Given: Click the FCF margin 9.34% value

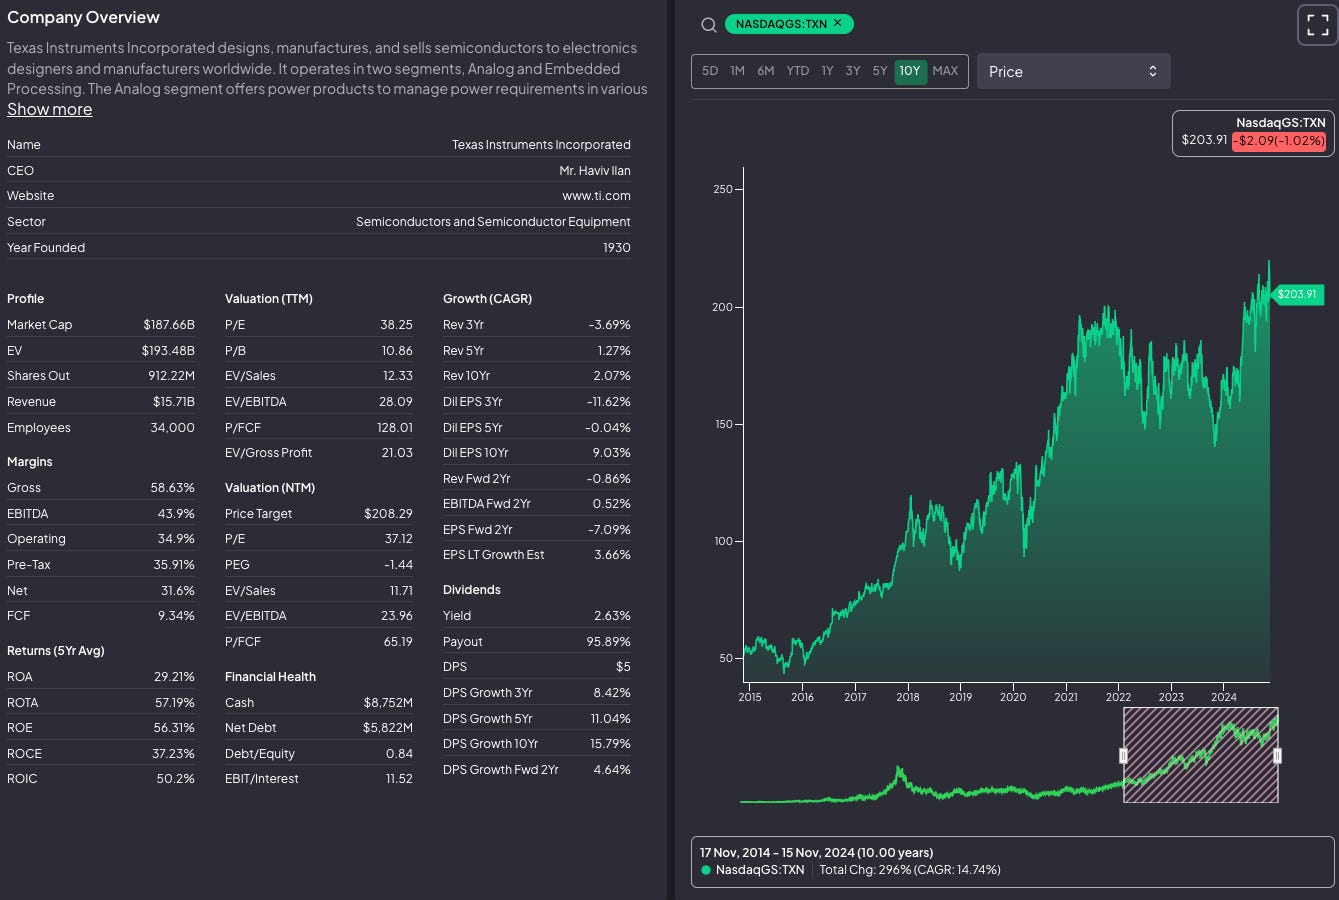Looking at the screenshot, I should coord(176,616).
